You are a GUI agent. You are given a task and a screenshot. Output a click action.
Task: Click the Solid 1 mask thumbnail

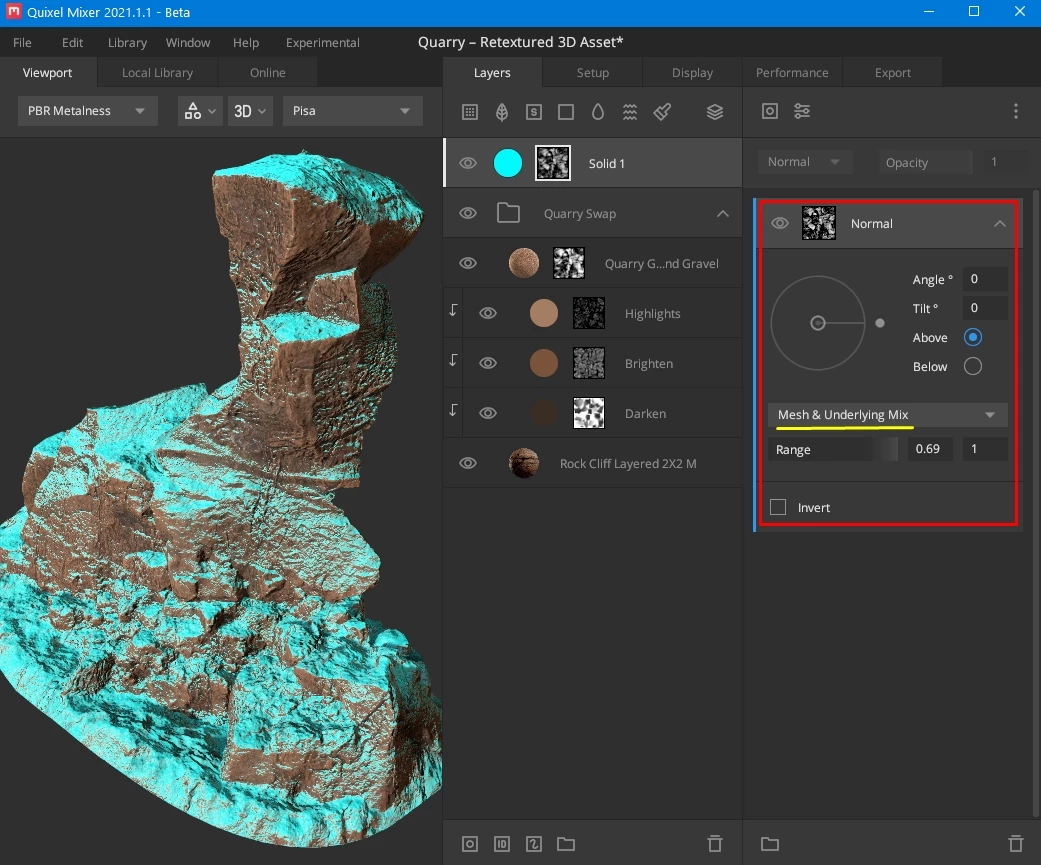tap(553, 163)
